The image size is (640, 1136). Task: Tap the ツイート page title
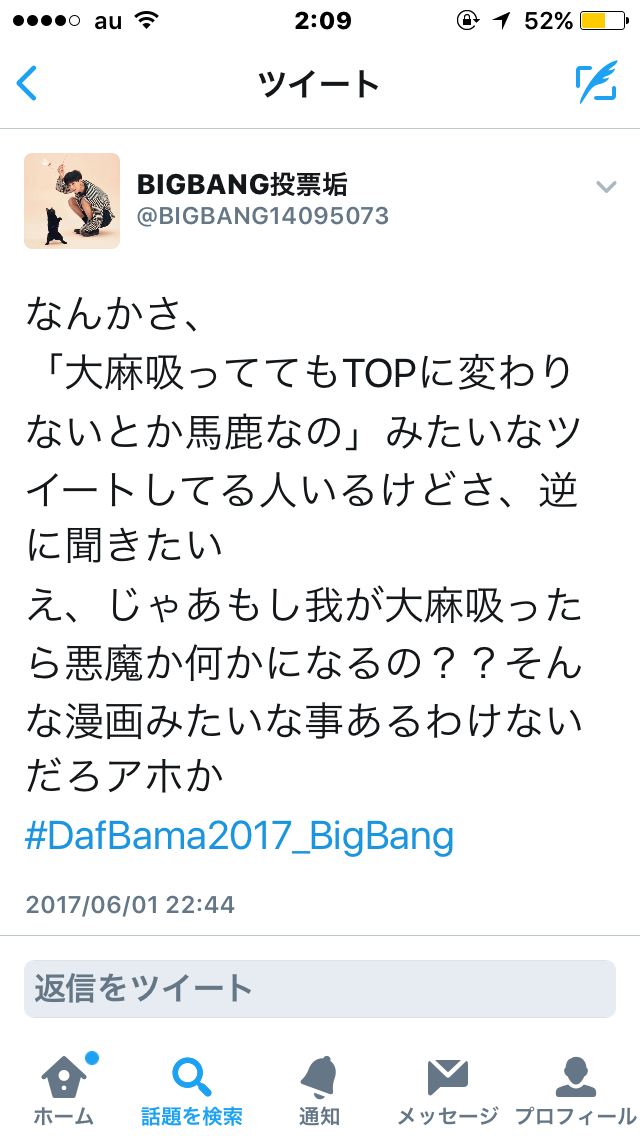pos(319,84)
